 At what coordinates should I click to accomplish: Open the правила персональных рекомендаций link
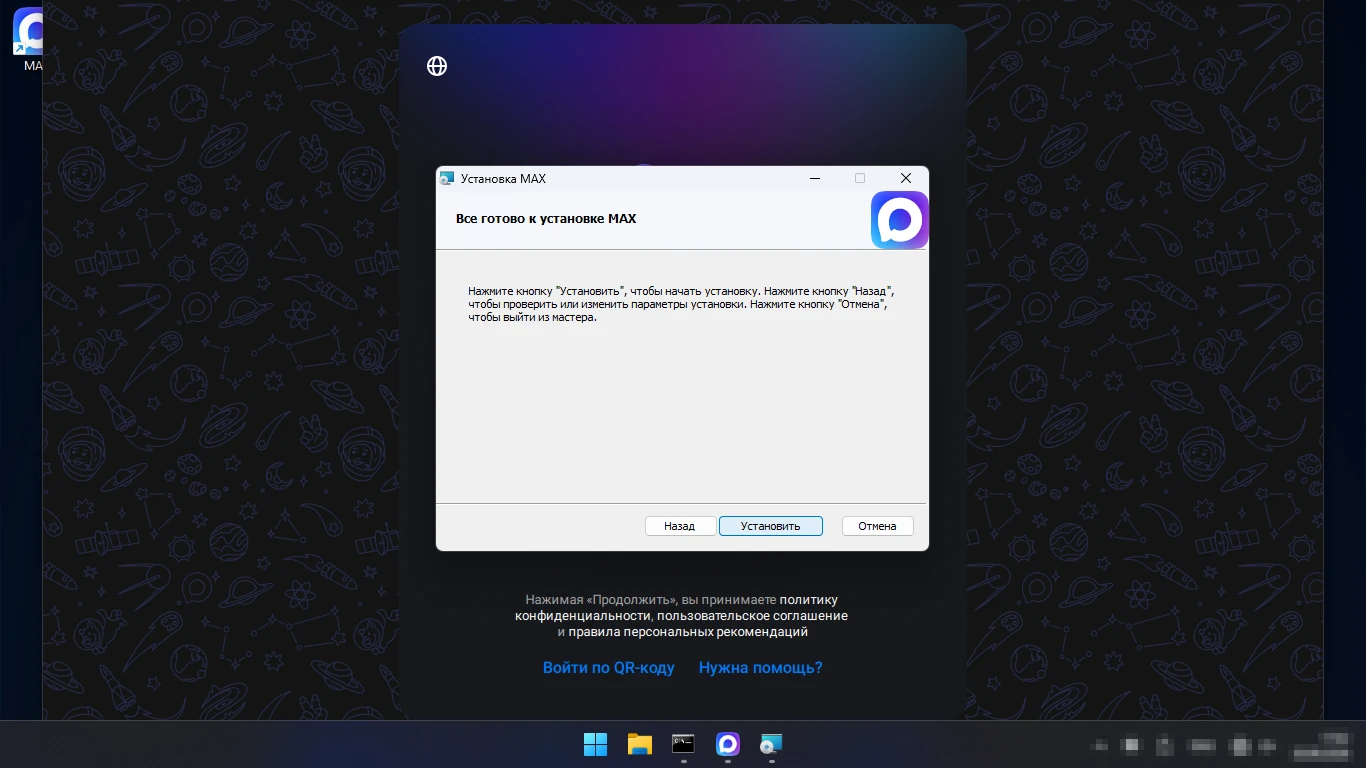(x=688, y=632)
